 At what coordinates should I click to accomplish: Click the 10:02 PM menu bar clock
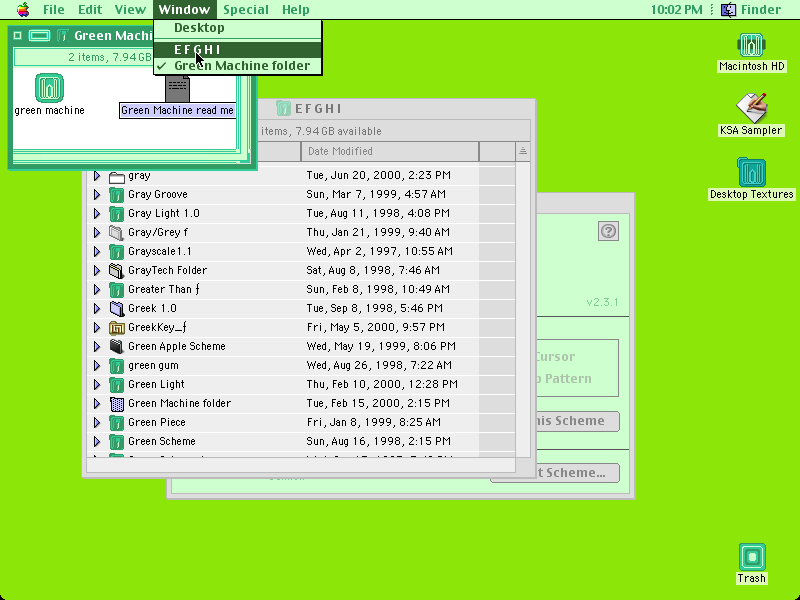(677, 9)
